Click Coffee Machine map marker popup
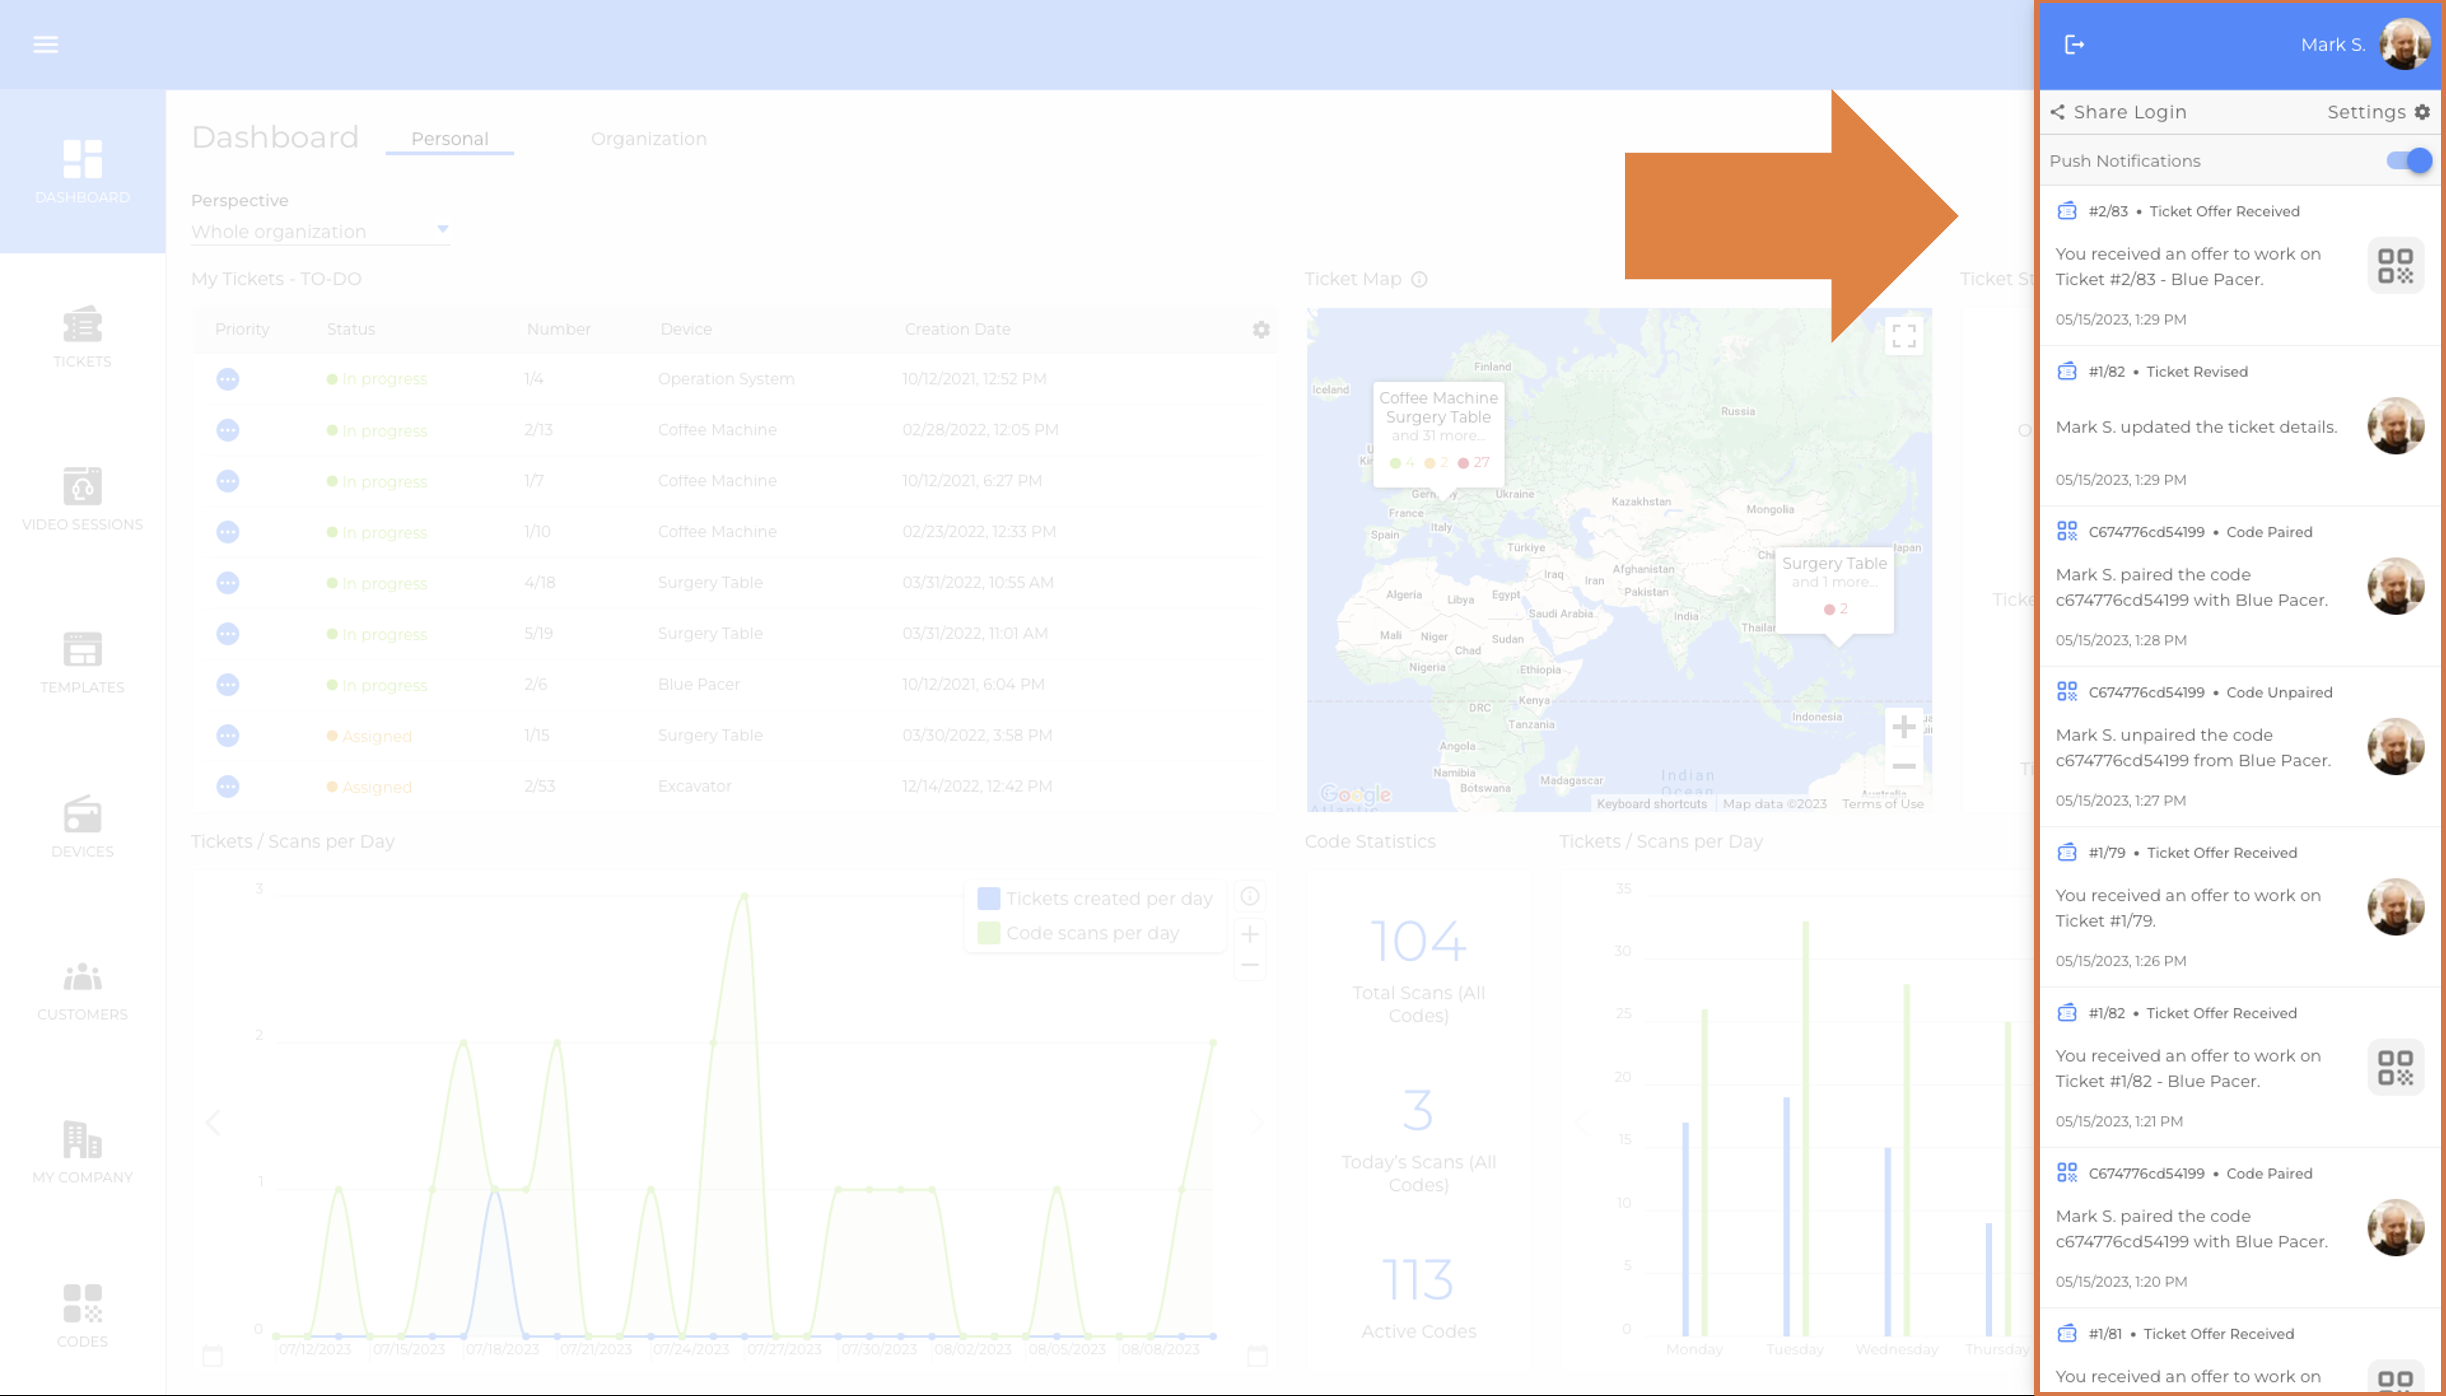 coord(1438,434)
